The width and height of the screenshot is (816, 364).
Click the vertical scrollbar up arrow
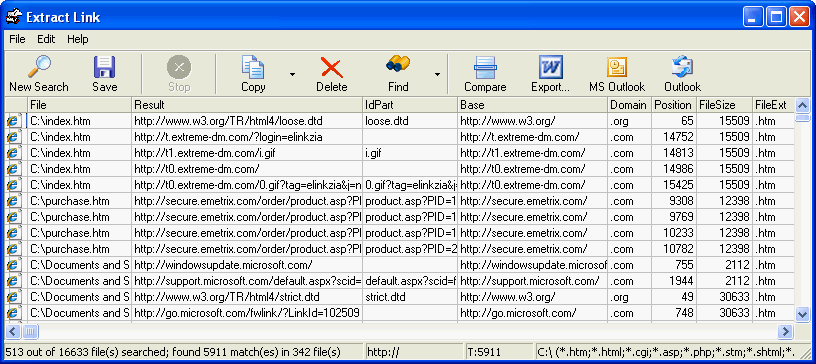803,106
